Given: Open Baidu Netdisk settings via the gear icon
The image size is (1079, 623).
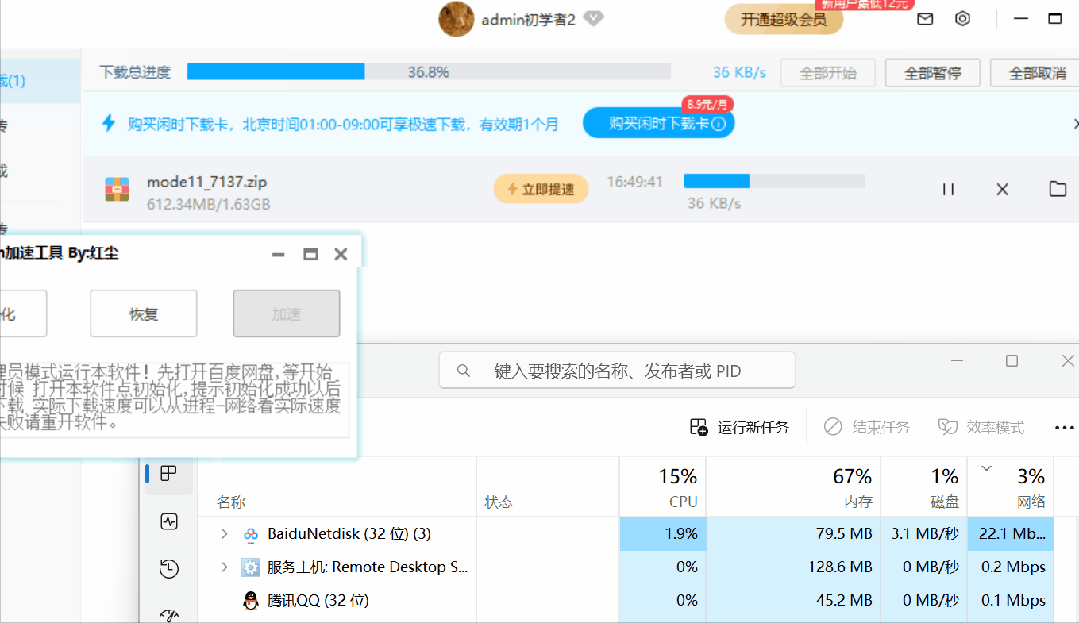Looking at the screenshot, I should click(x=962, y=18).
